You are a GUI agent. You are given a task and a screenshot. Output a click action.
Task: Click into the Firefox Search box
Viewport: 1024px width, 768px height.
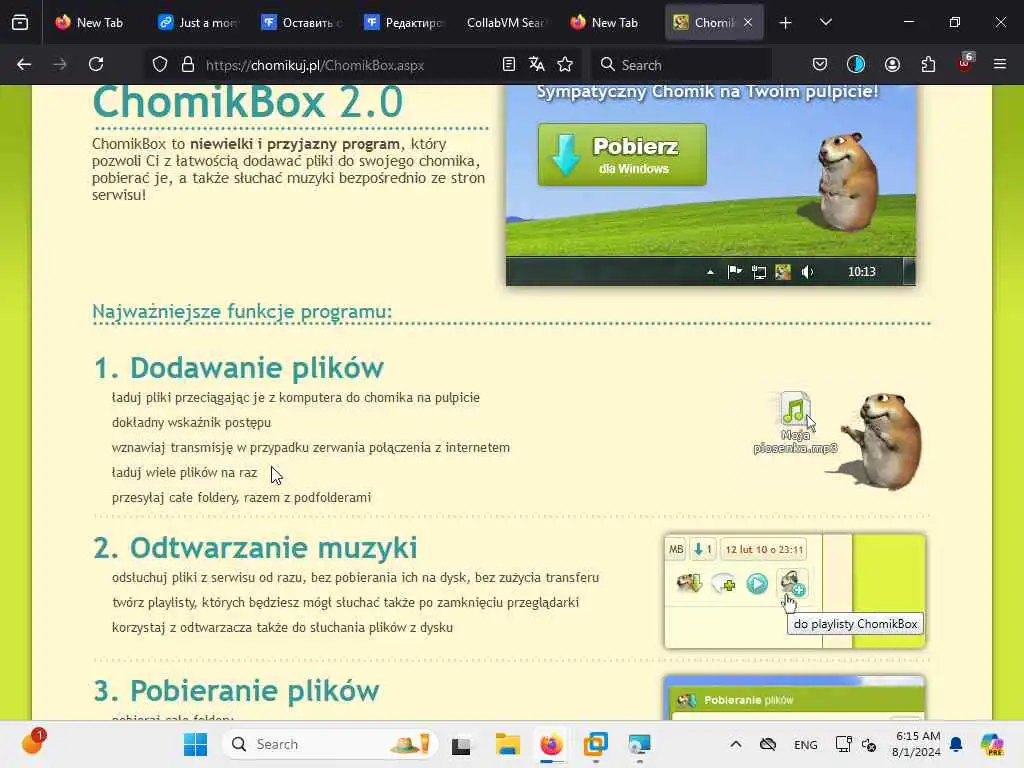(682, 65)
